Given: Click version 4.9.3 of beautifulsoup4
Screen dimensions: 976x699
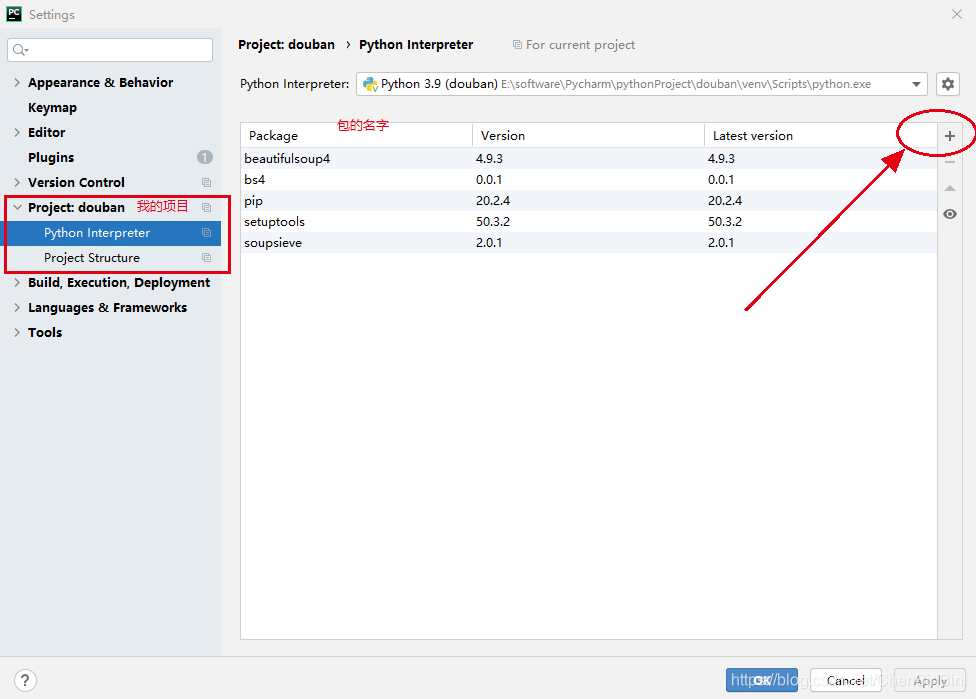Looking at the screenshot, I should [x=489, y=159].
